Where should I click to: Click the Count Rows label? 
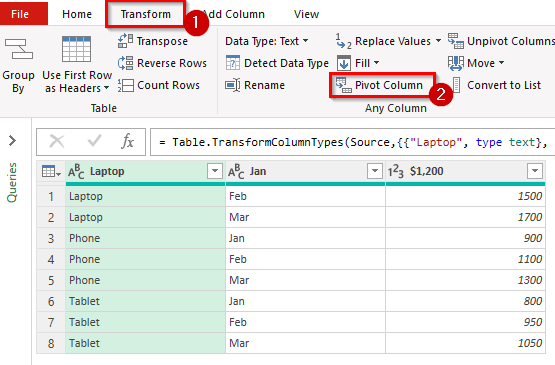(168, 85)
